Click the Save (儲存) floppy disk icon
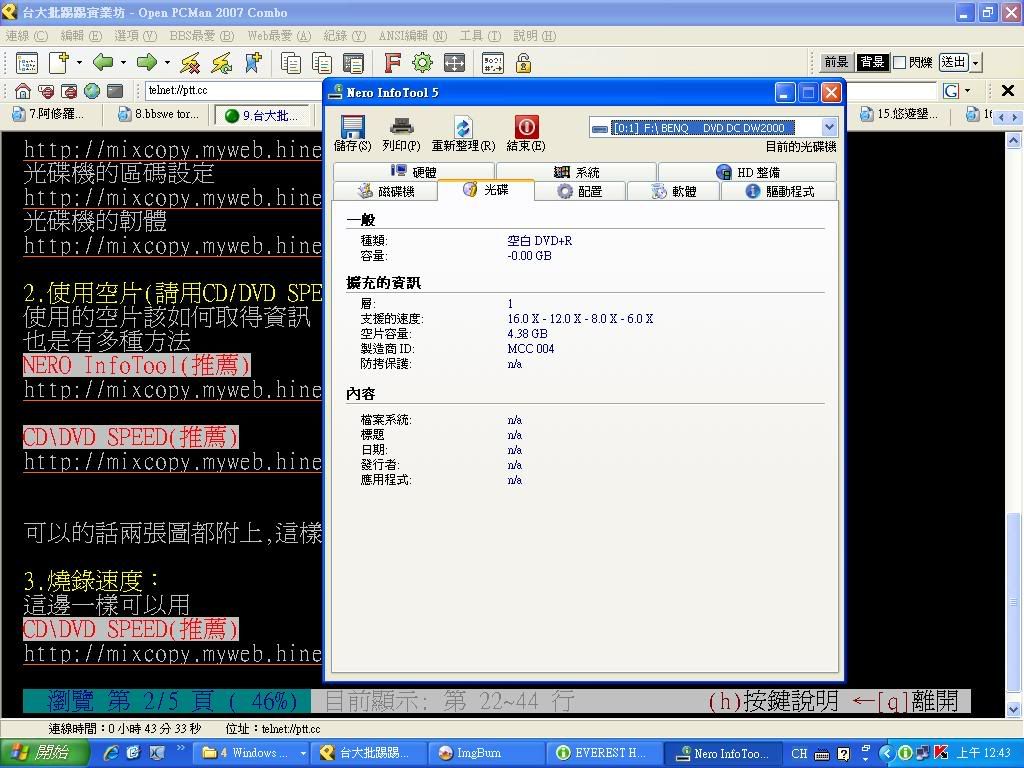 point(352,128)
